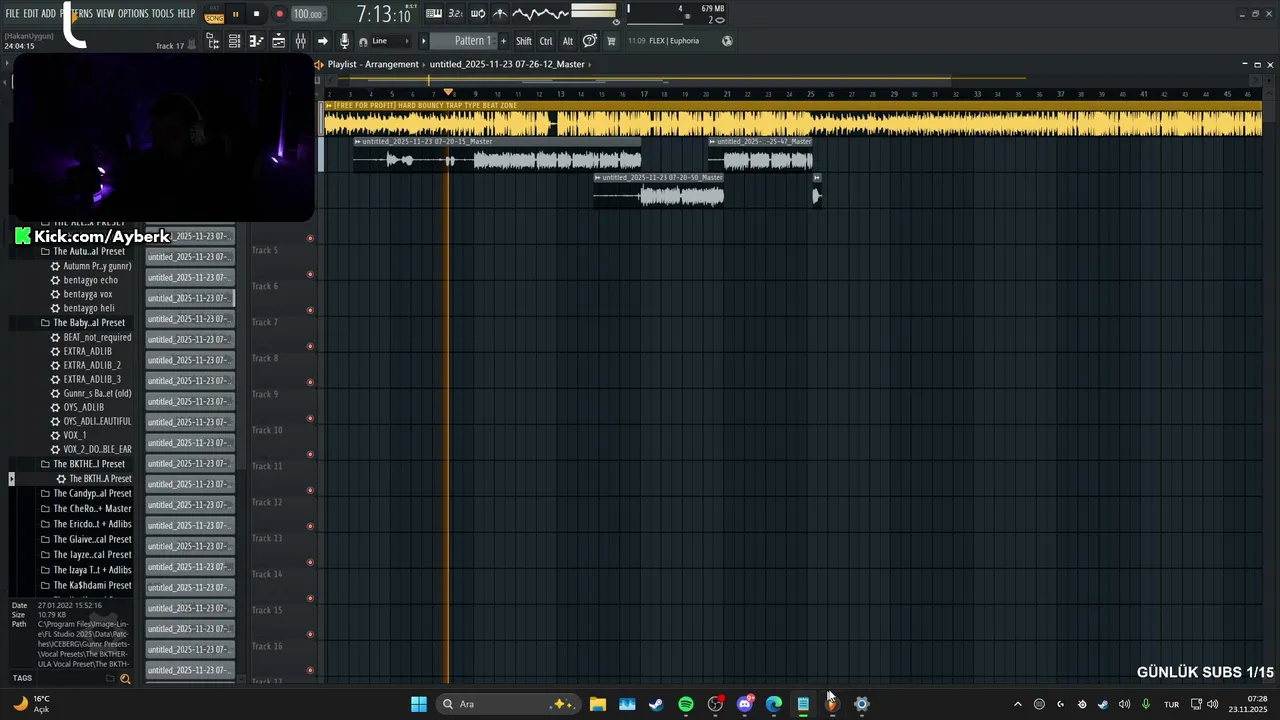This screenshot has width=1280, height=720.
Task: Open Spotify from the taskbar
Action: [686, 704]
